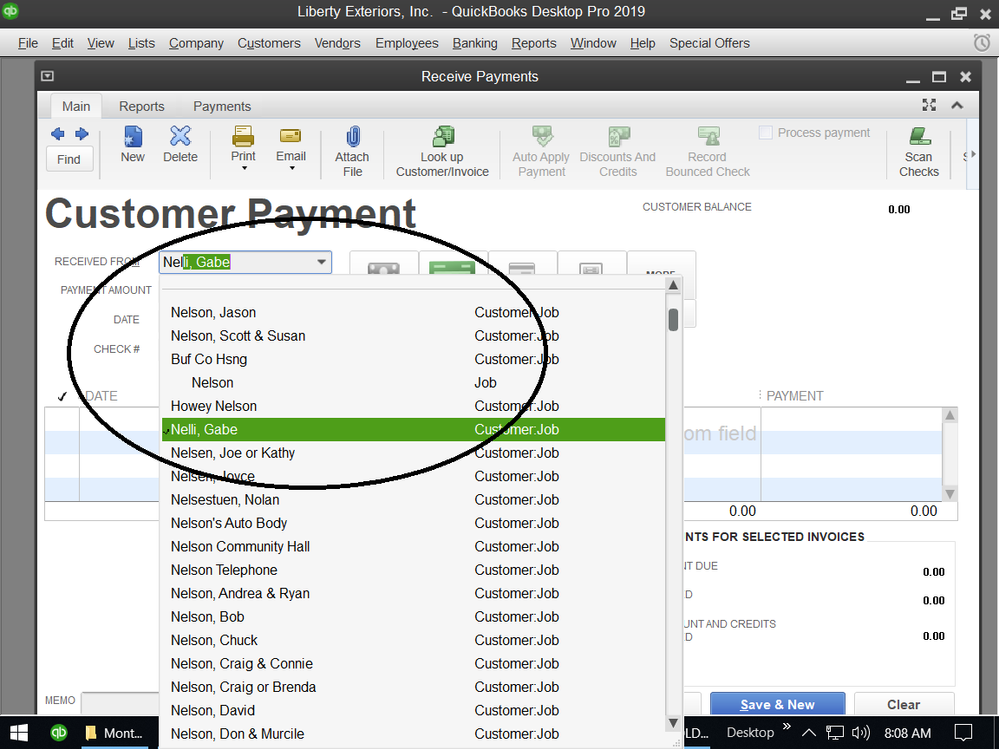Screen dimensions: 999x749
Task: Select Nelson Community Hall
Action: coord(413,546)
